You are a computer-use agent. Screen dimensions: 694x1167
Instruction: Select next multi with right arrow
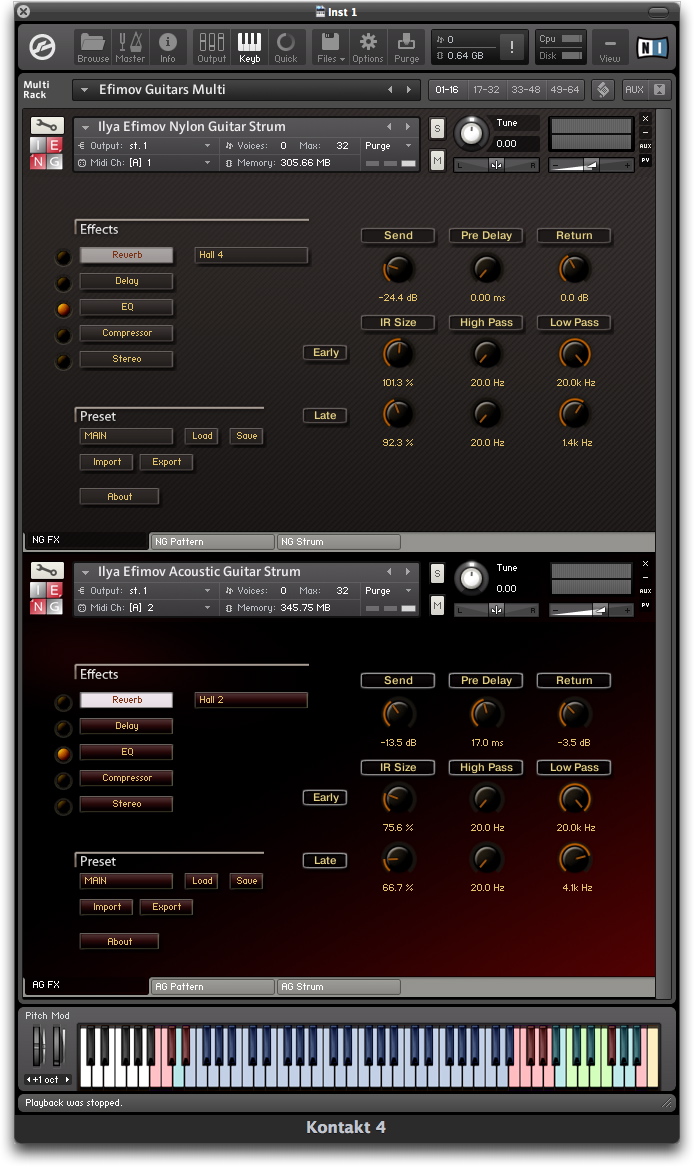[408, 89]
